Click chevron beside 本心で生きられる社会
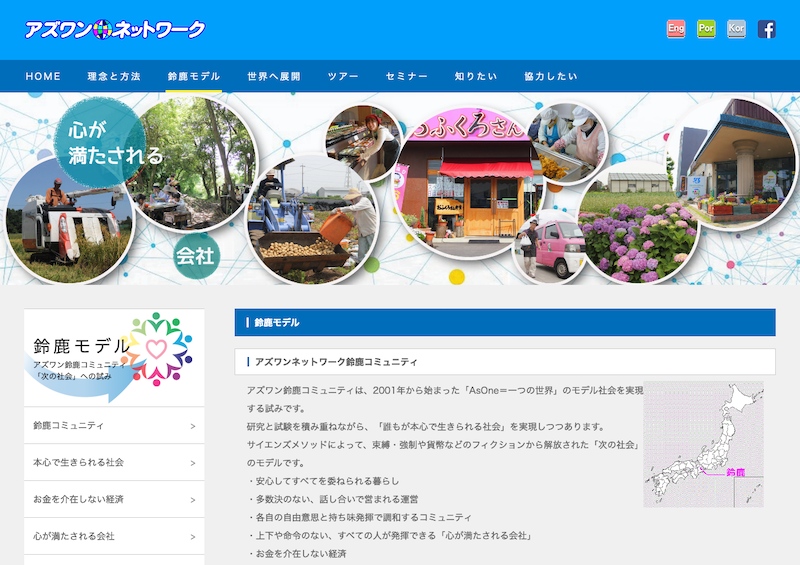The height and width of the screenshot is (565, 800). click(x=193, y=463)
